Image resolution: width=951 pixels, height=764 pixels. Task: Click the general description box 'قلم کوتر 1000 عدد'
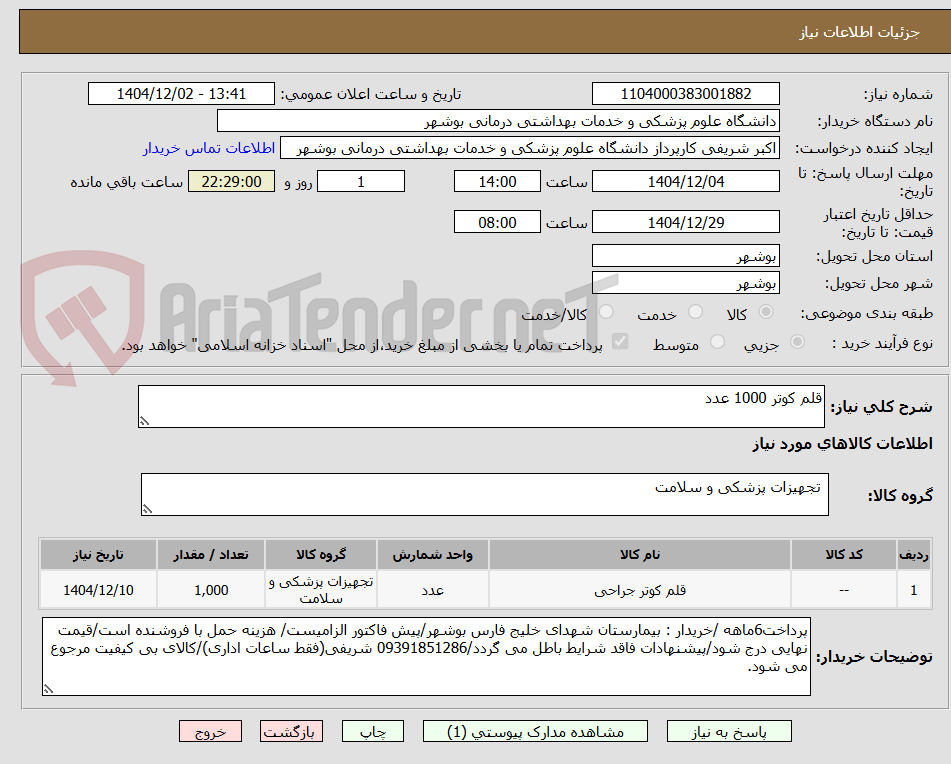click(481, 406)
